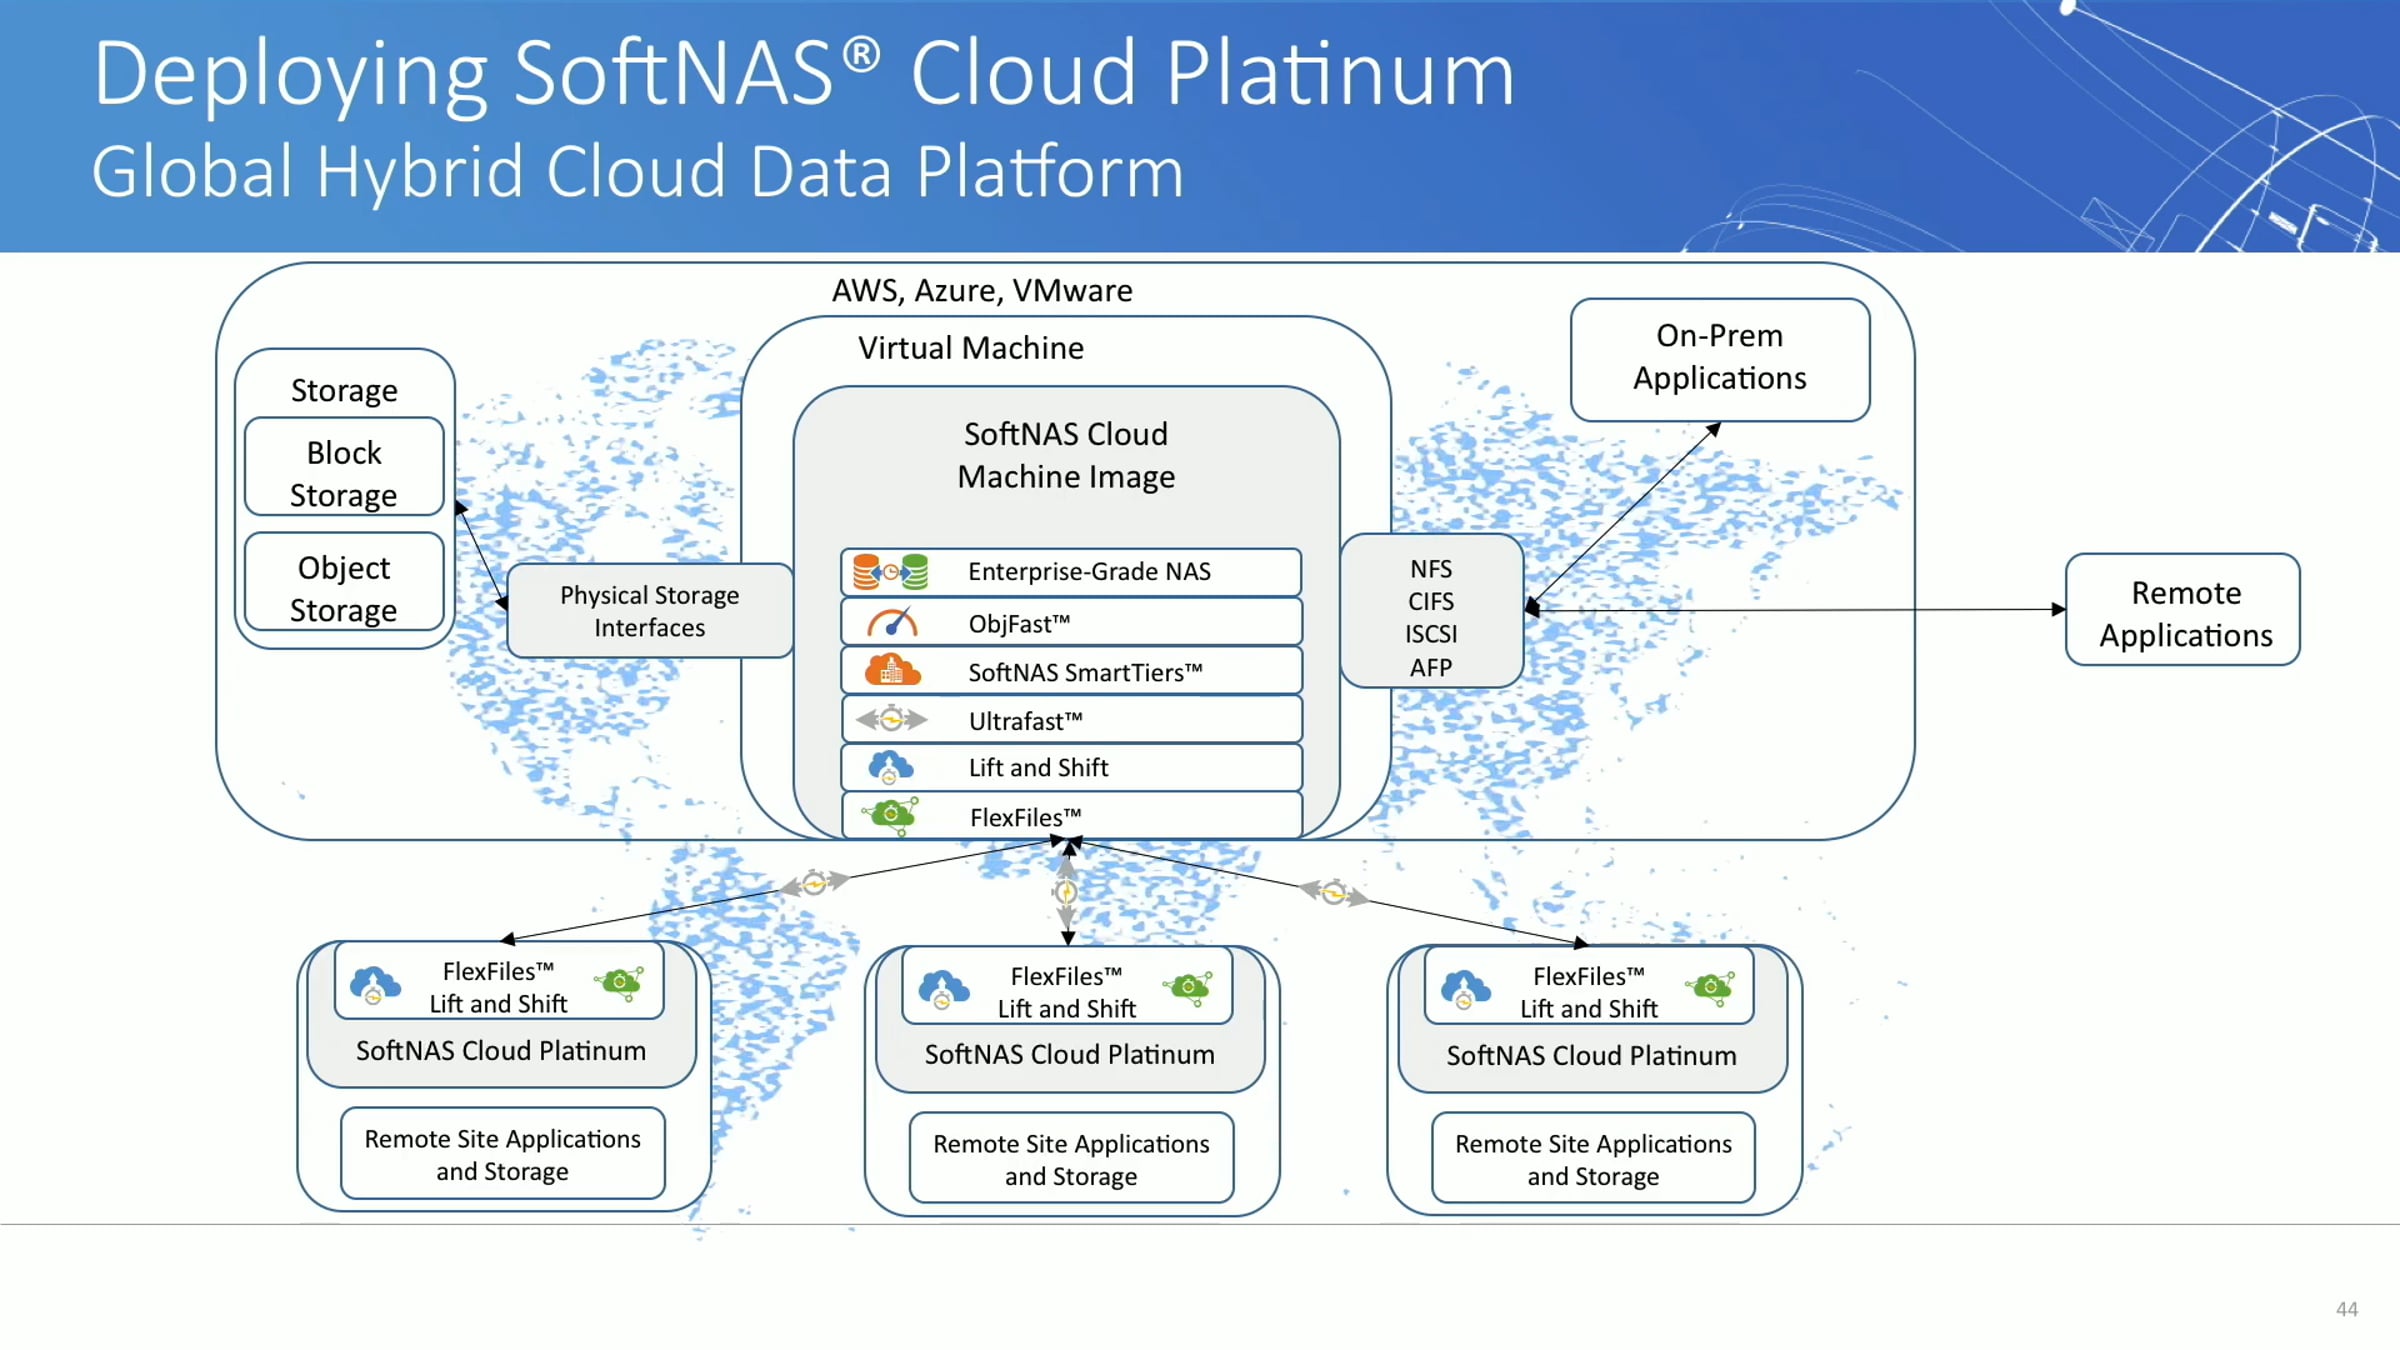The width and height of the screenshot is (2400, 1350).
Task: Click the FlexFiles™ row label in Machine Image
Action: (1026, 817)
